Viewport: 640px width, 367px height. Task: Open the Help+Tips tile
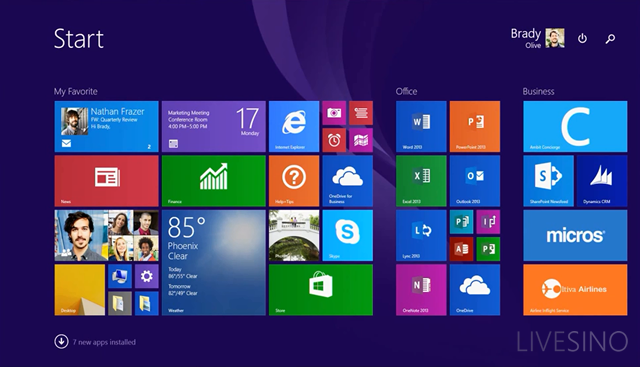click(294, 181)
